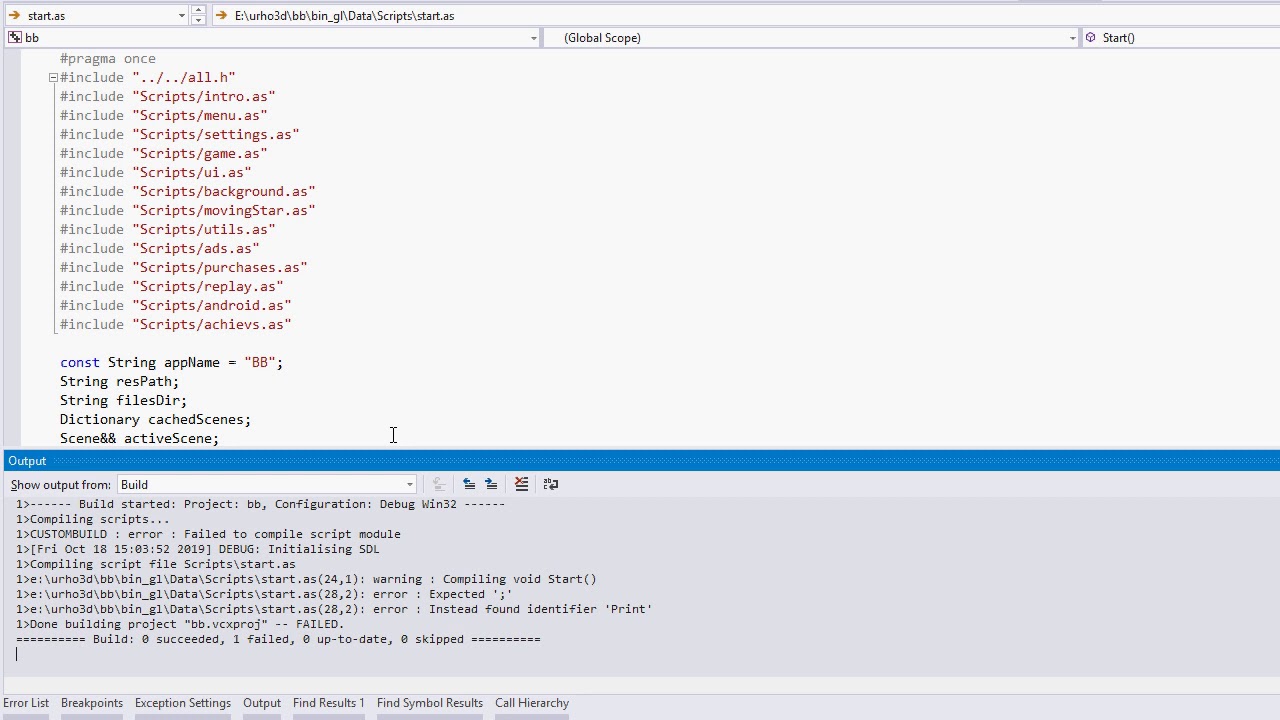Viewport: 1280px width, 720px height.
Task: Click the arrow icon before the file path
Action: click(222, 15)
